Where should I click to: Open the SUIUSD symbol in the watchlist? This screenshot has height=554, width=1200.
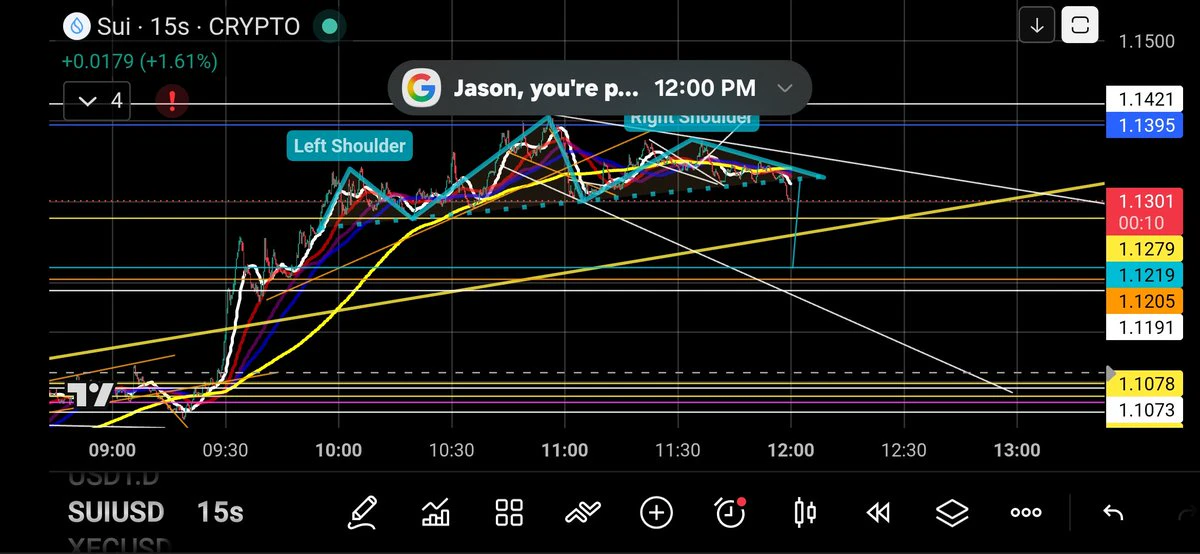tap(116, 513)
